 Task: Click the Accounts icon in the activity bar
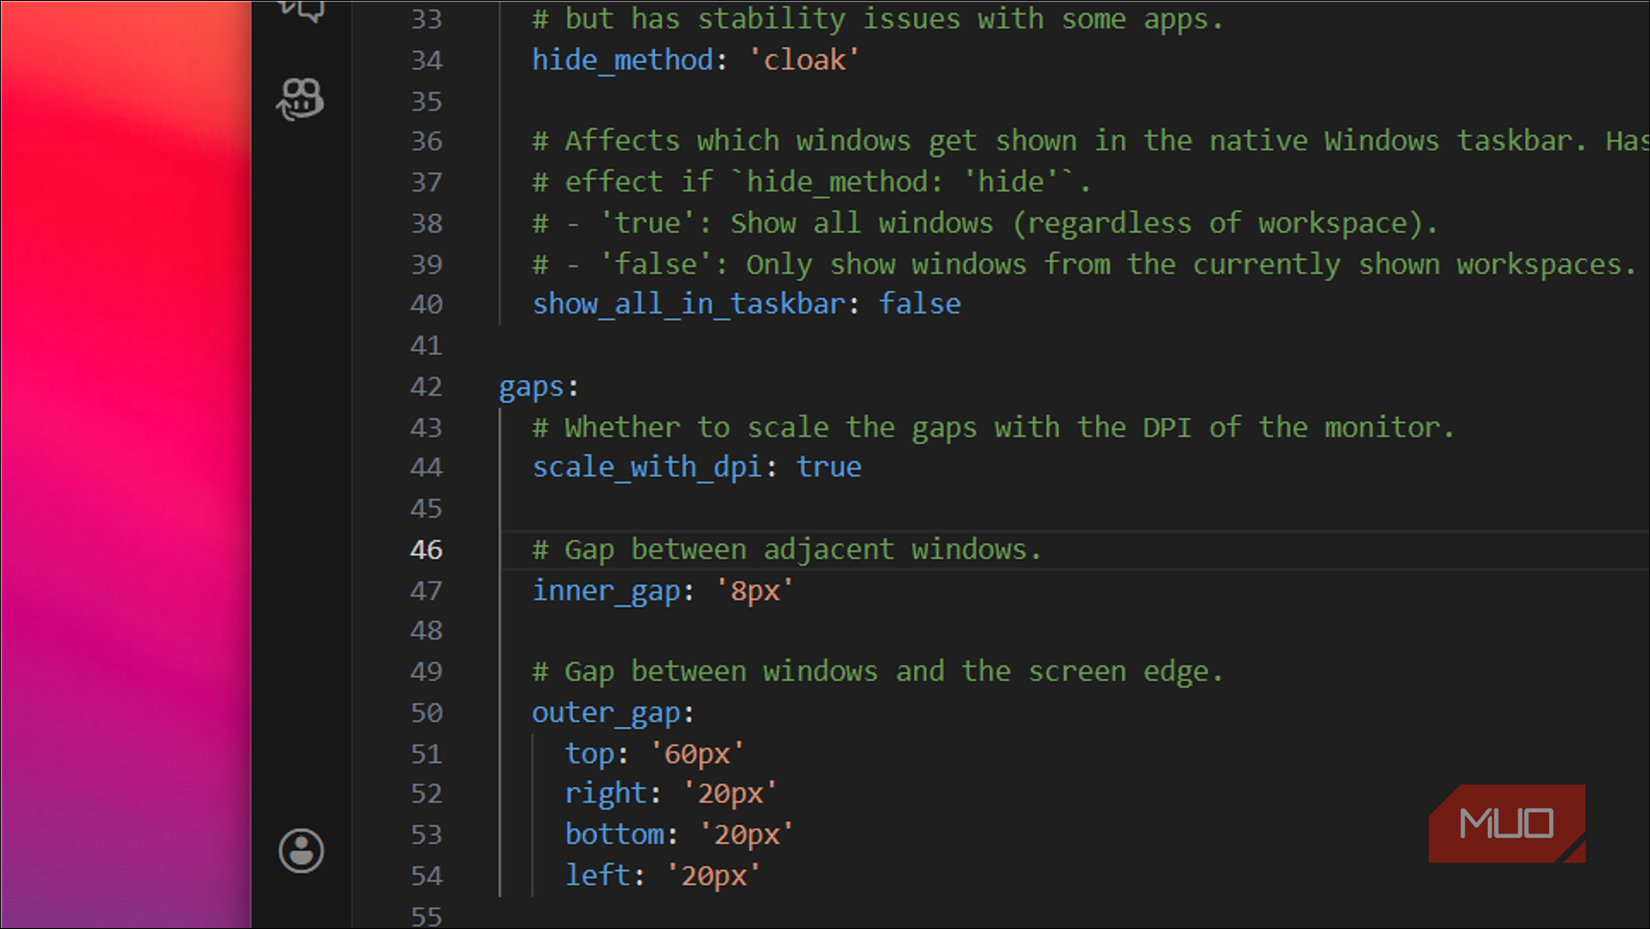301,850
